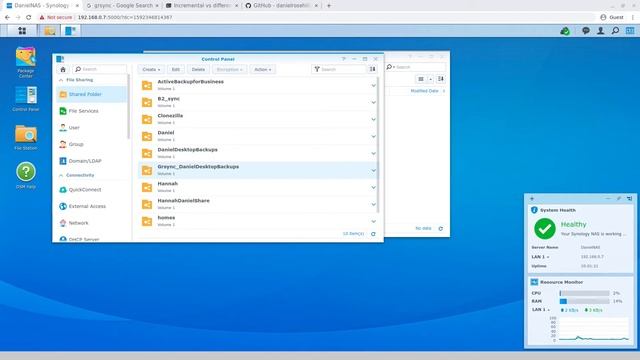
Task: Expand ActiveBackupforBusiness folder details
Action: pos(373,85)
